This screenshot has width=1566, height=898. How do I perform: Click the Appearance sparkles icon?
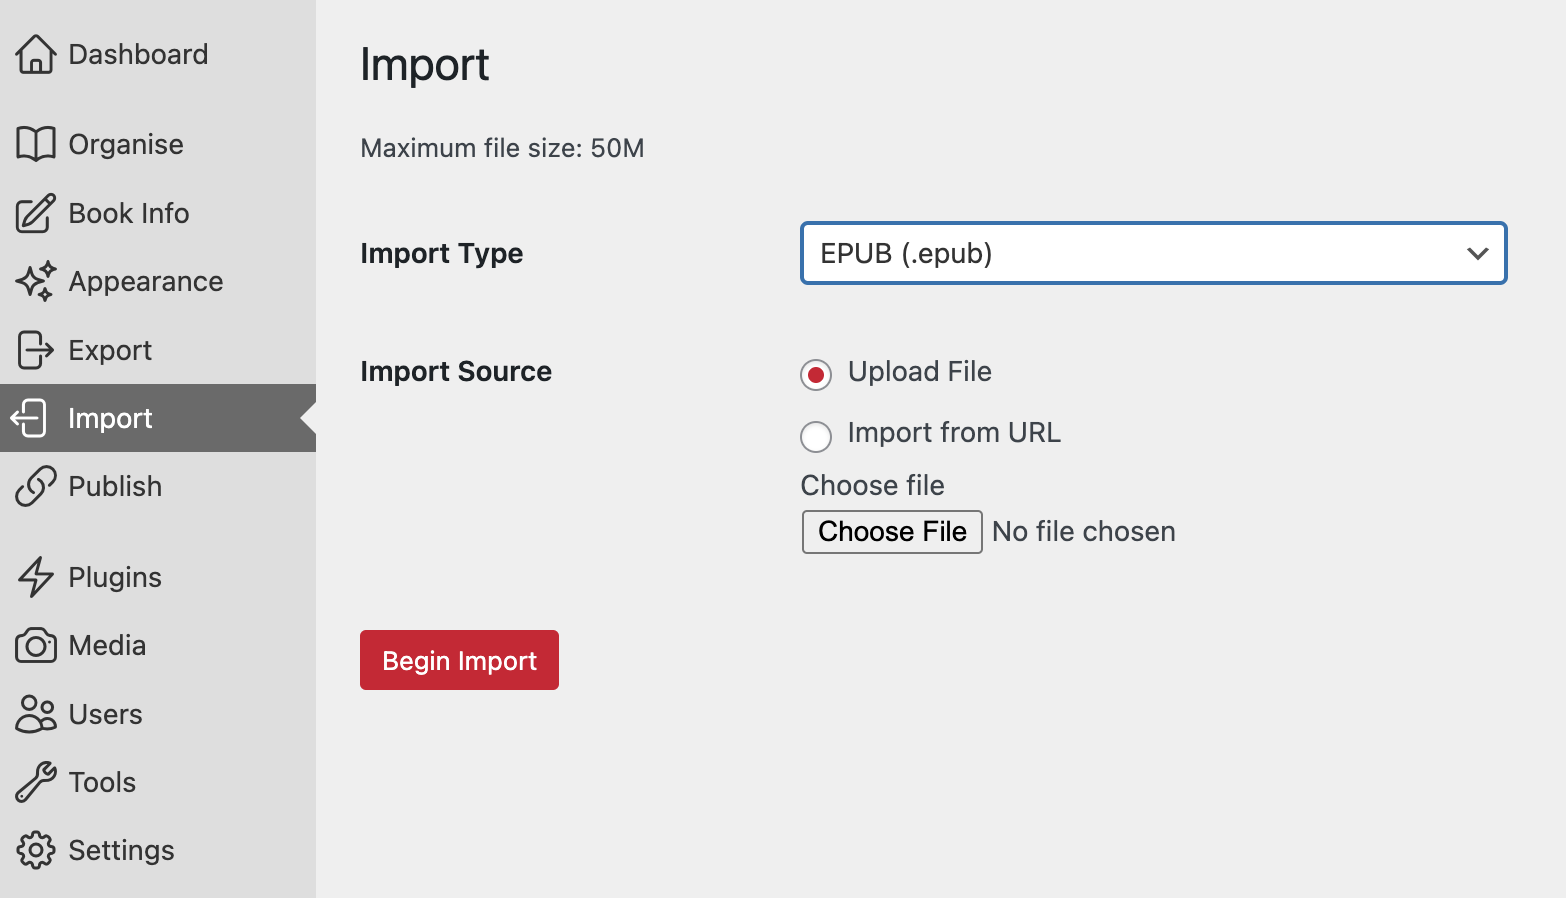click(36, 282)
